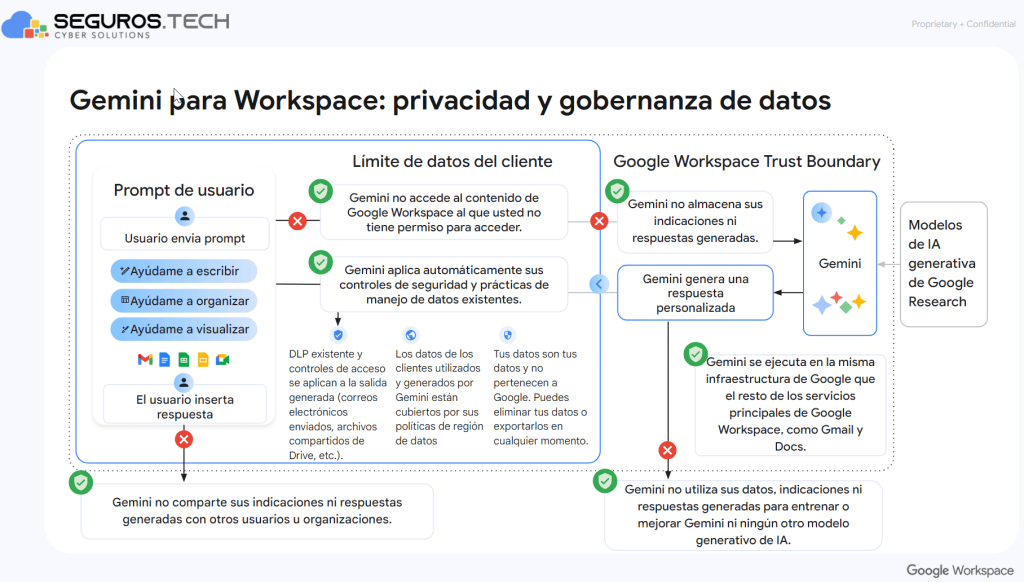Click the Google Slides yellow icon

tap(203, 359)
